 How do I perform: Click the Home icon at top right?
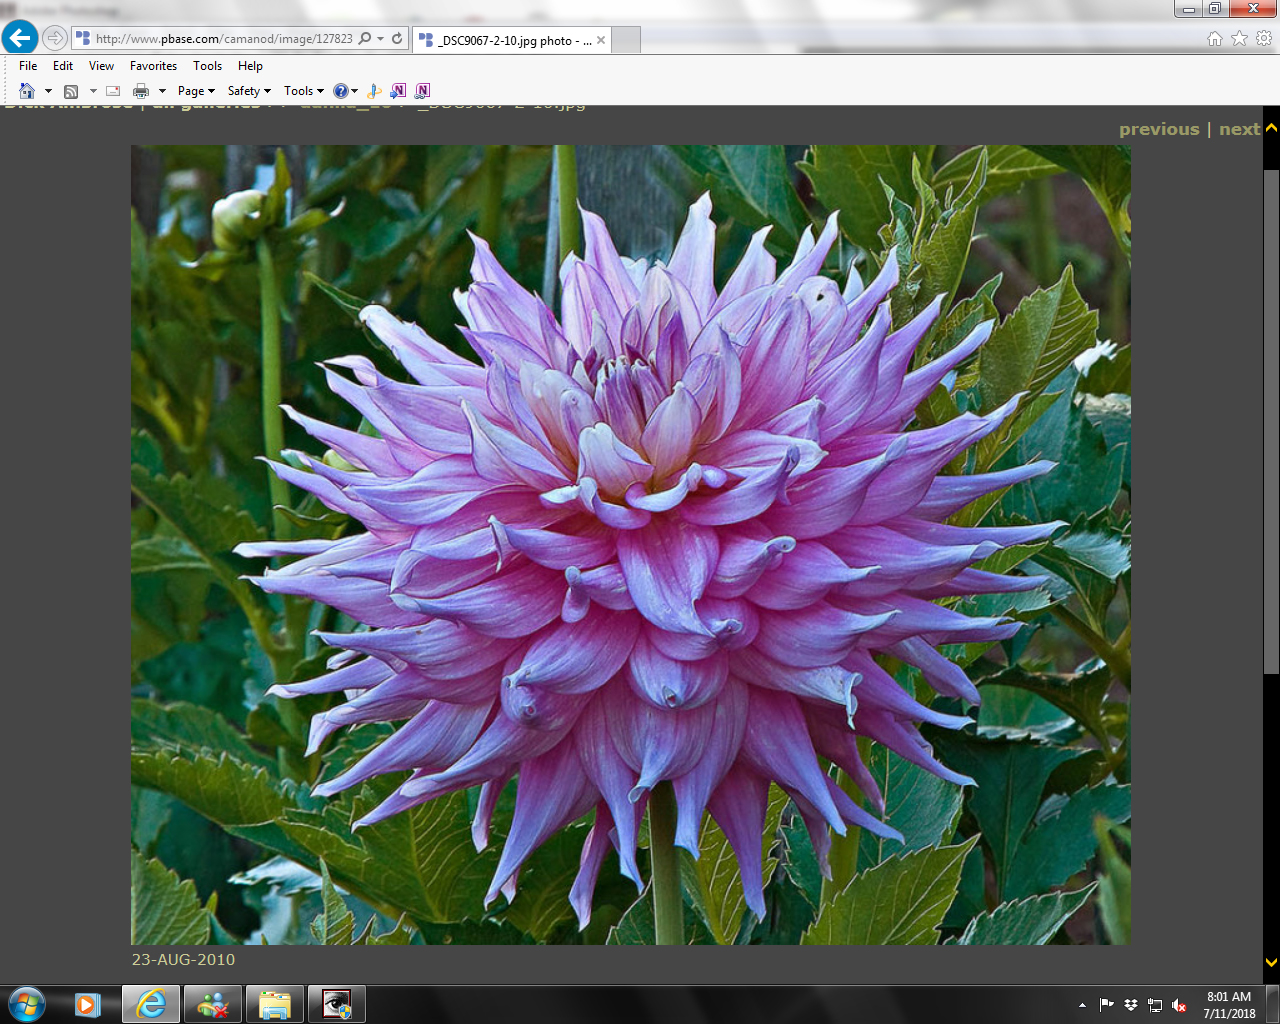click(x=1215, y=38)
